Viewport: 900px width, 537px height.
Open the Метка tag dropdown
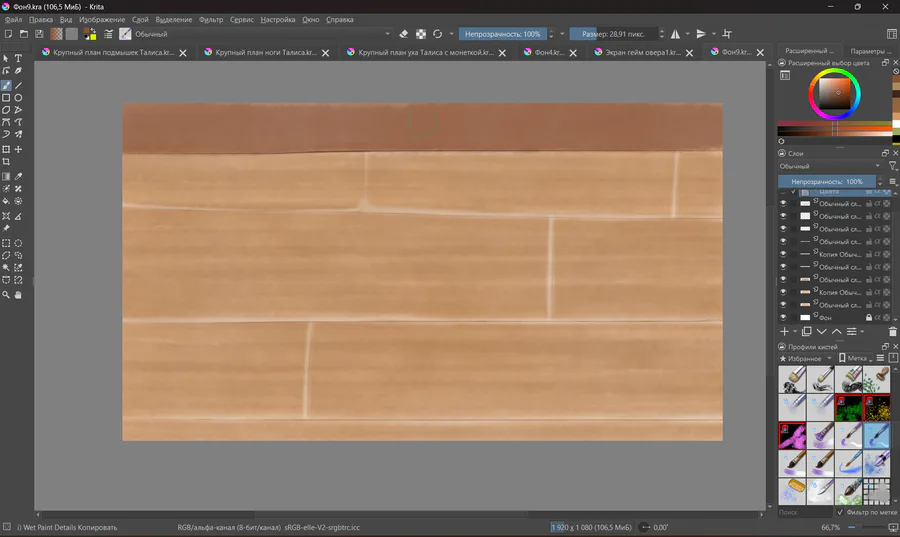(856, 359)
